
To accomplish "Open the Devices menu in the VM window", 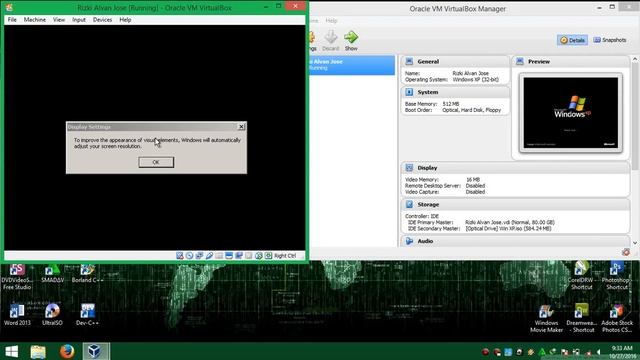I will (x=102, y=20).
